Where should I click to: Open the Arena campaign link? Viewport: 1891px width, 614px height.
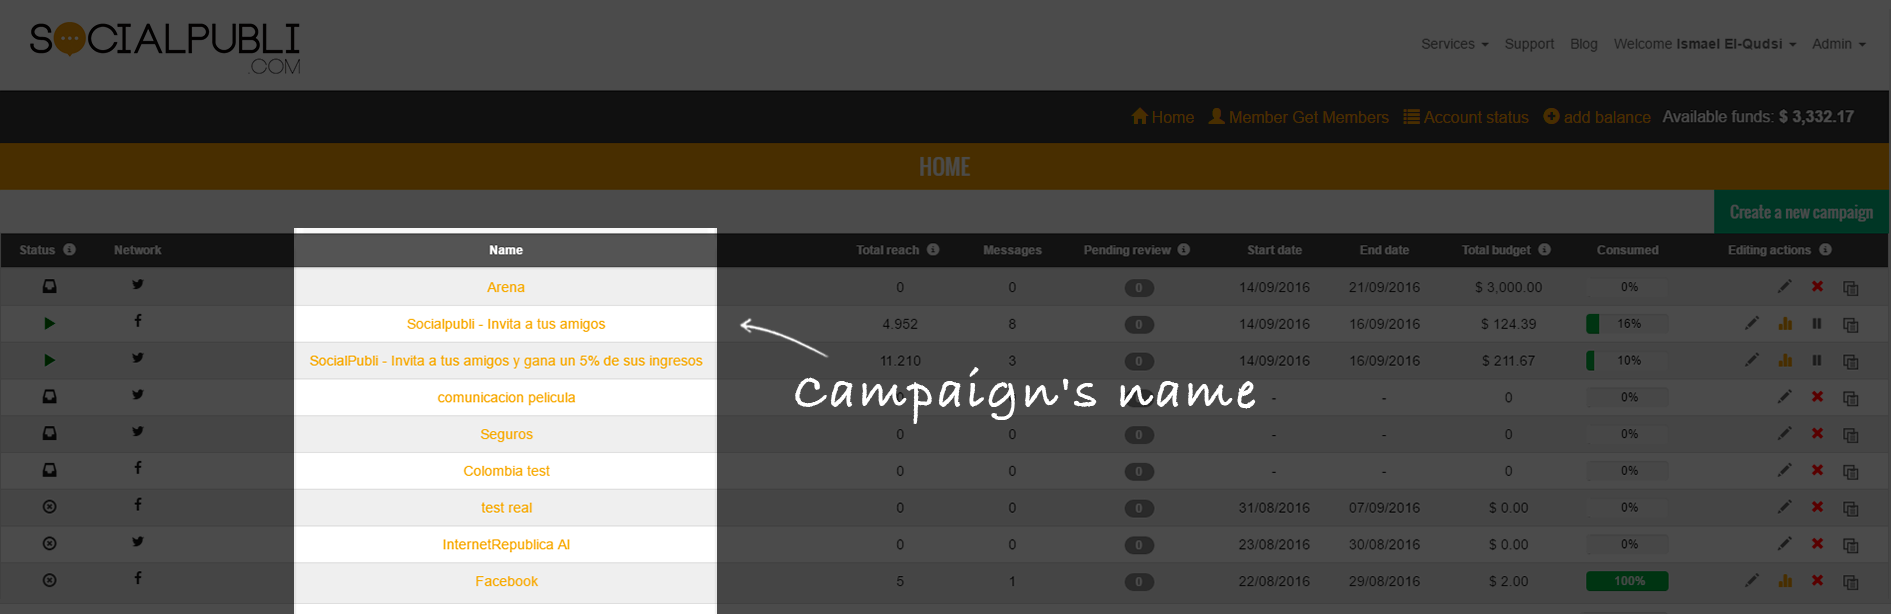tap(506, 287)
